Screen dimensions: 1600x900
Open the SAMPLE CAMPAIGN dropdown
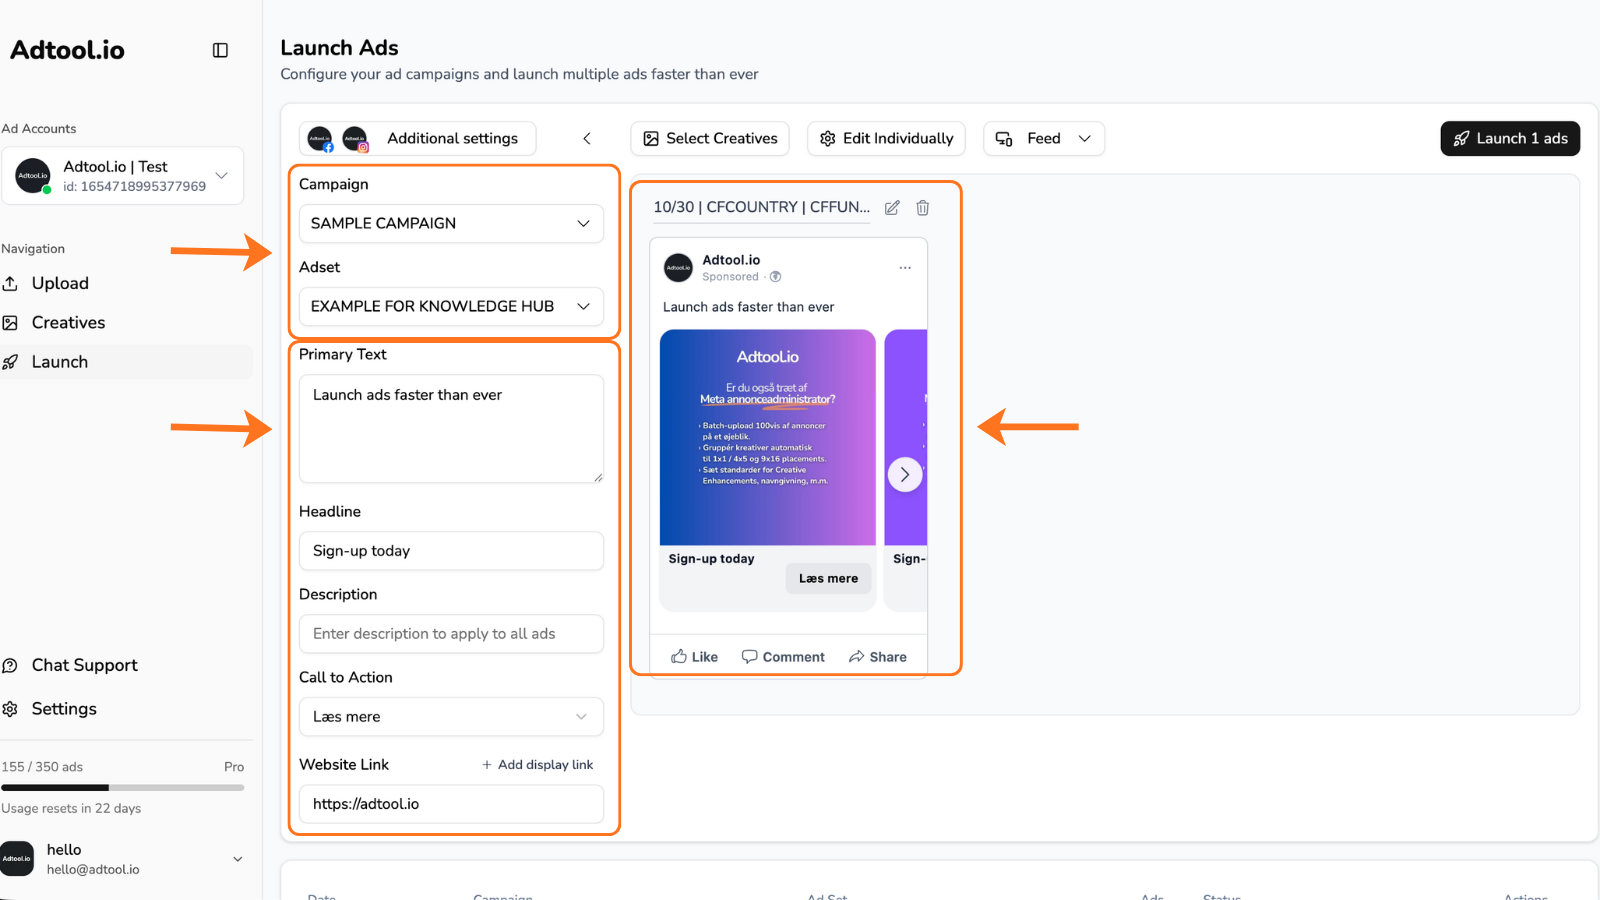[x=451, y=223]
